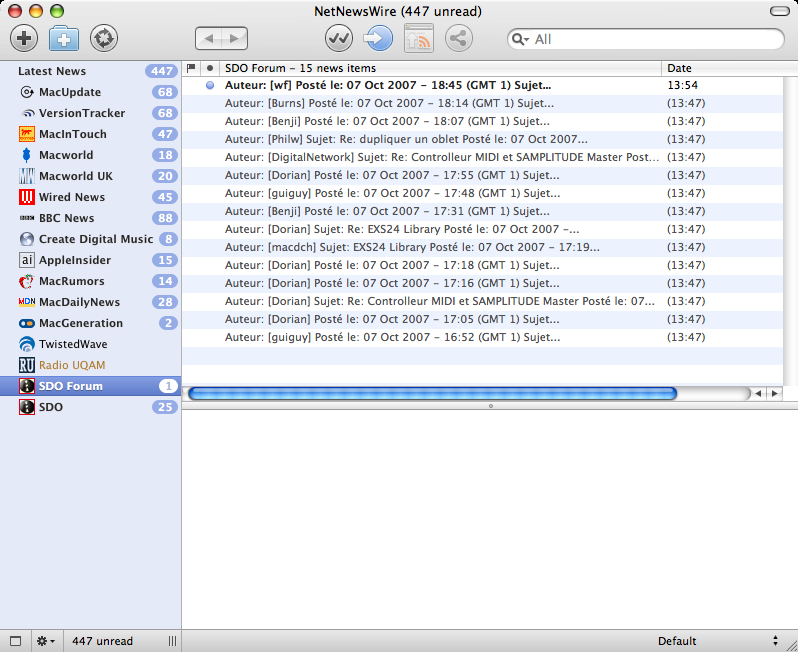
Task: Click the unread dot column header
Action: 210,68
